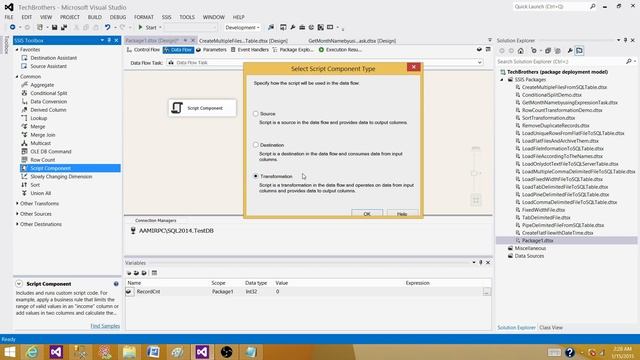Pick Union All from the toolbox
Image resolution: width=640 pixels, height=360 pixels.
[x=40, y=193]
